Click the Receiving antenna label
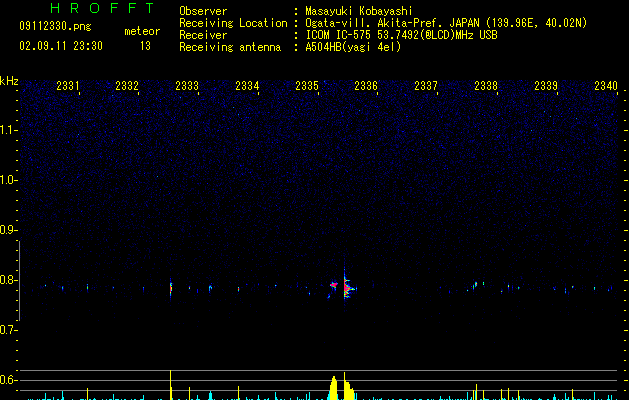Image resolution: width=629 pixels, height=400 pixels. click(230, 47)
